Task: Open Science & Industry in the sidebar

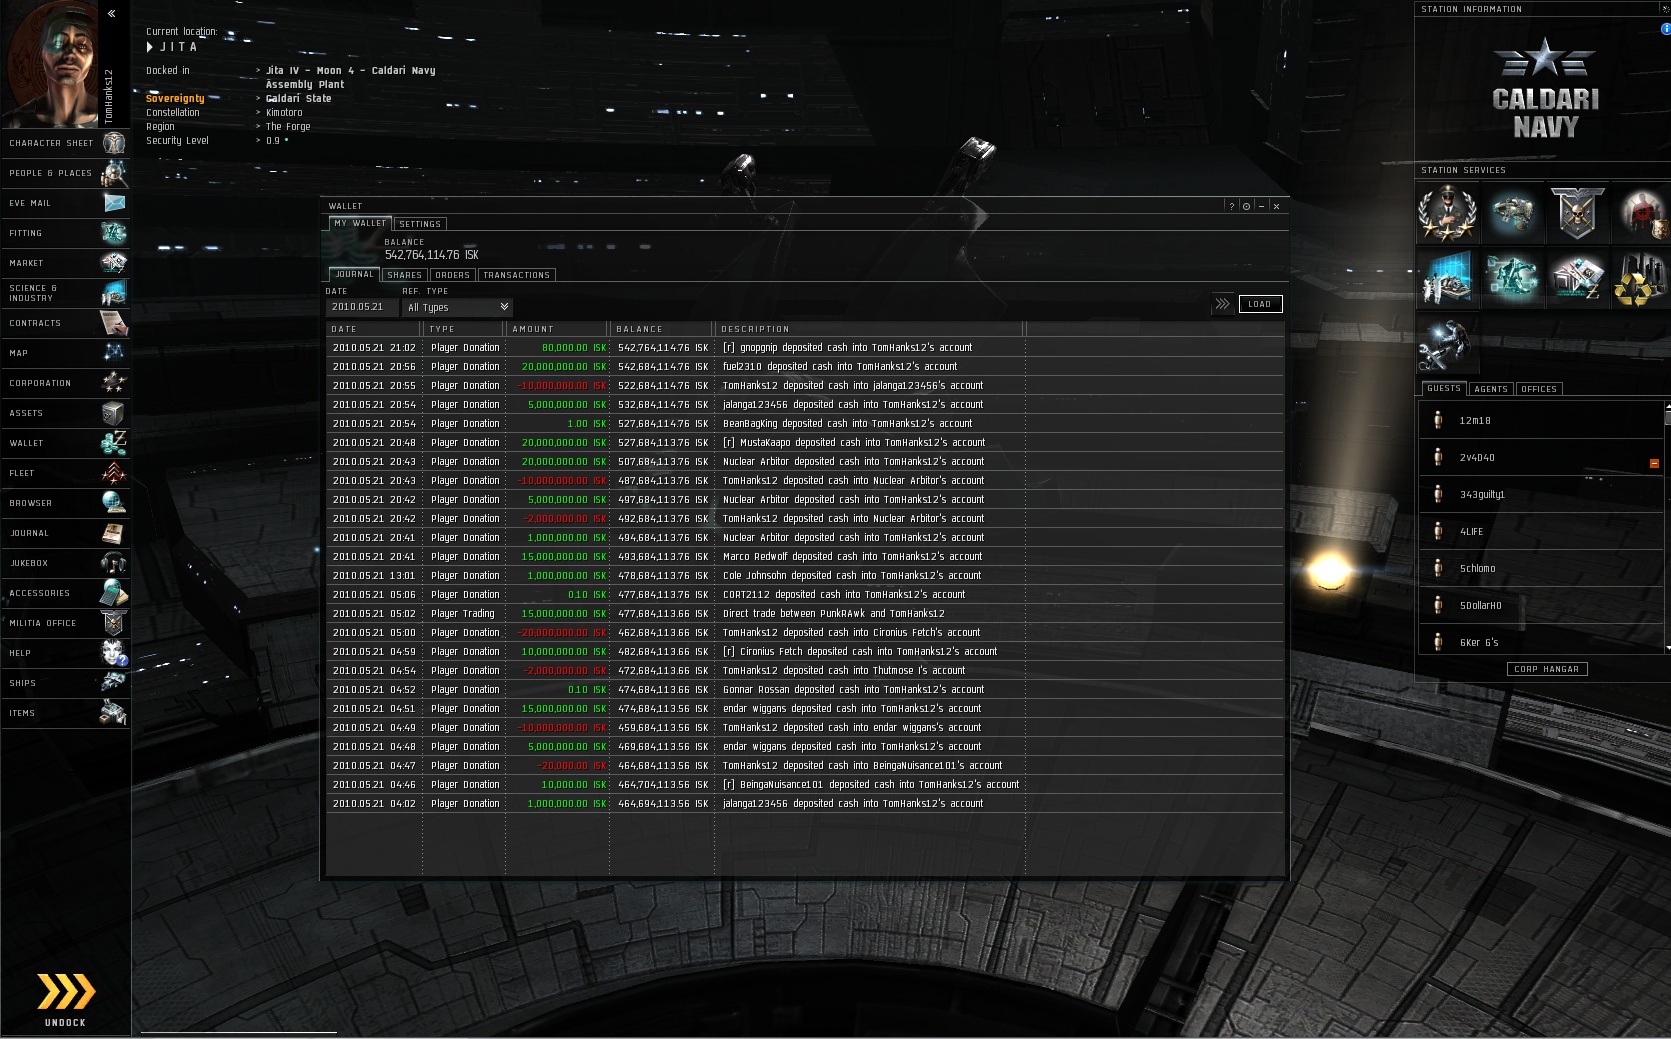Action: 65,293
